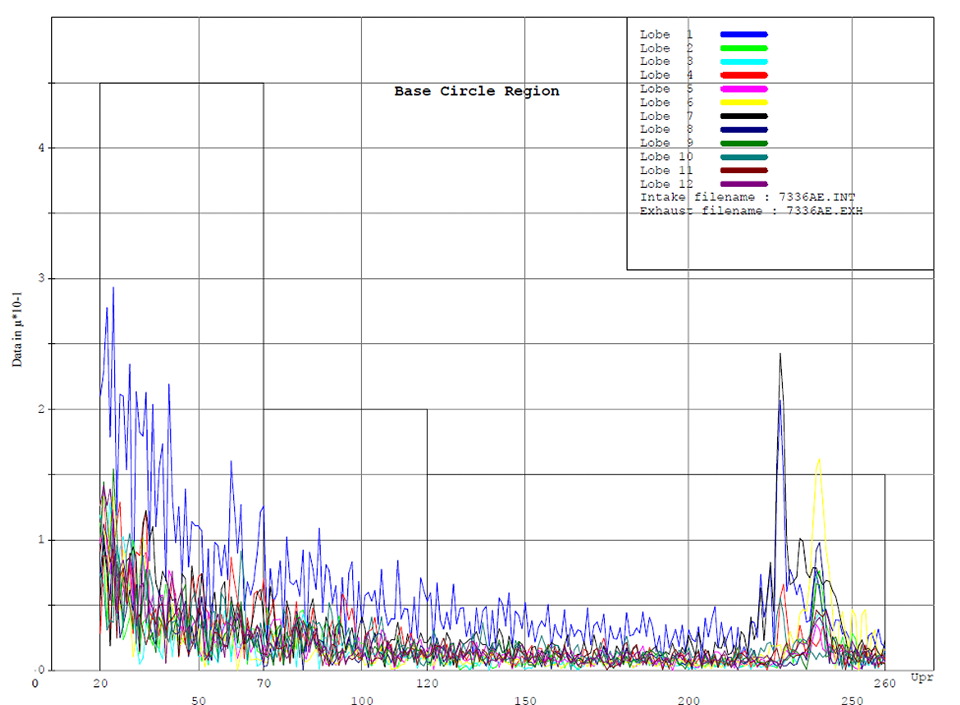Screen dimensions: 960x705
Task: Click the yellow Lobe 6 legend line
Action: pyautogui.click(x=742, y=102)
